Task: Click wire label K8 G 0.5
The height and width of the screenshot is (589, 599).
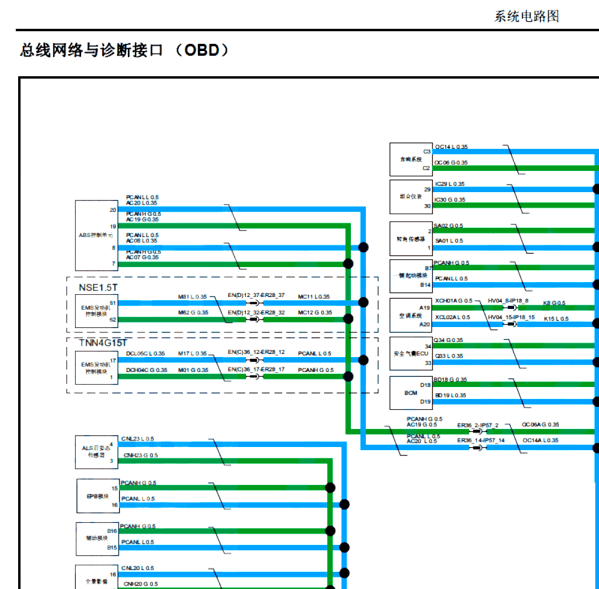Action: [554, 303]
